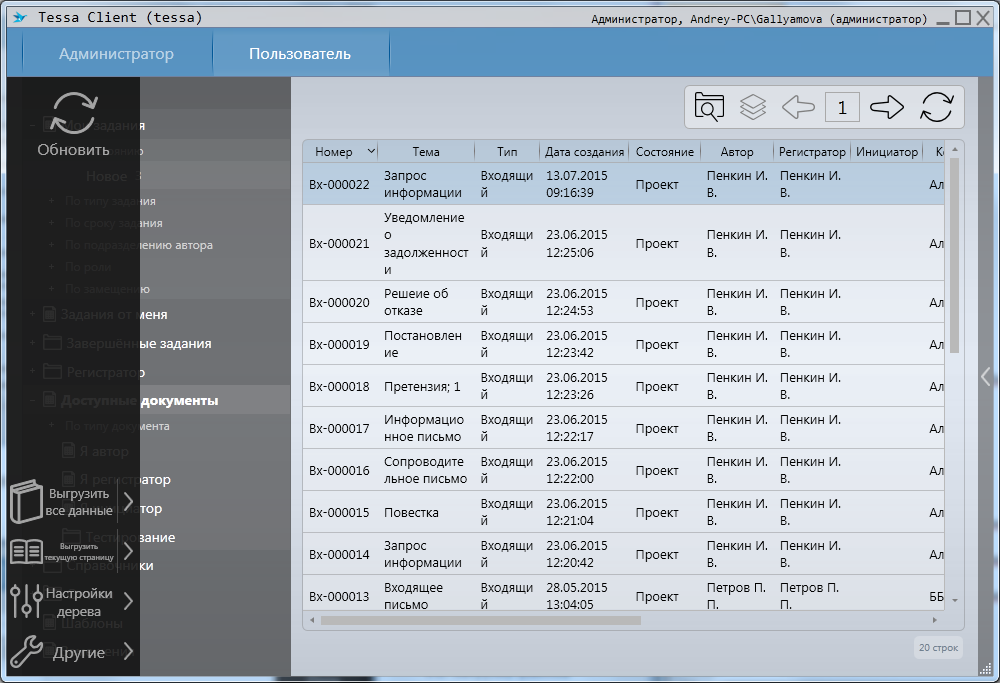1000x683 pixels.
Task: Expand the Выгрузить все данные submenu arrow
Action: click(128, 501)
